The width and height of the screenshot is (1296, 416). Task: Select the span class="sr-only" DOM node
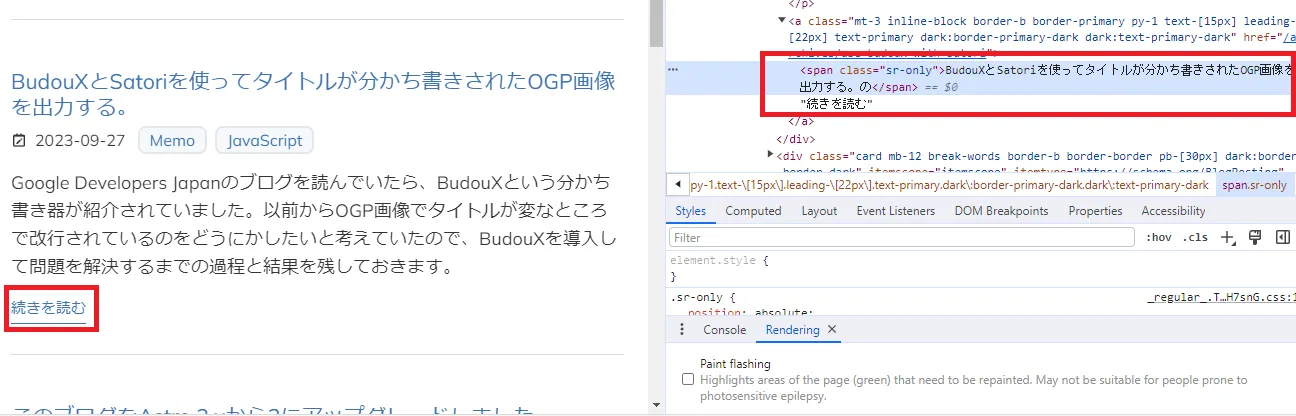point(1046,78)
